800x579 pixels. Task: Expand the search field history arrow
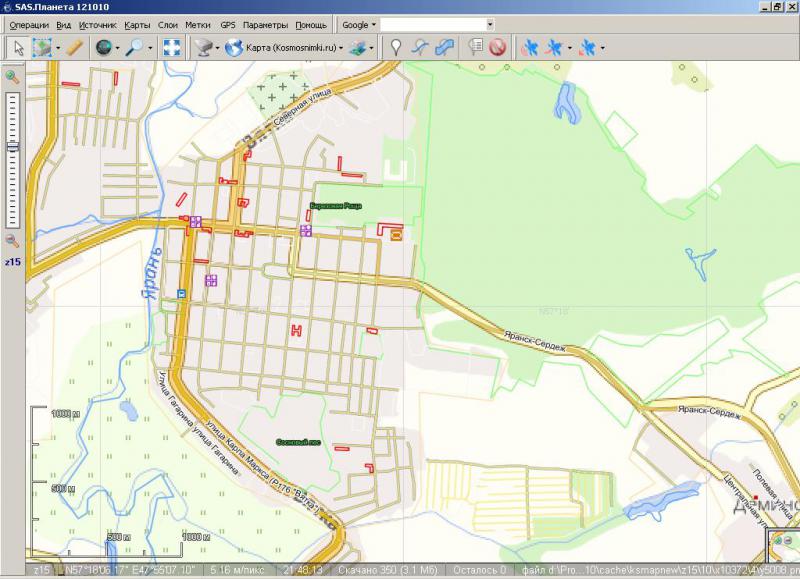[490, 23]
